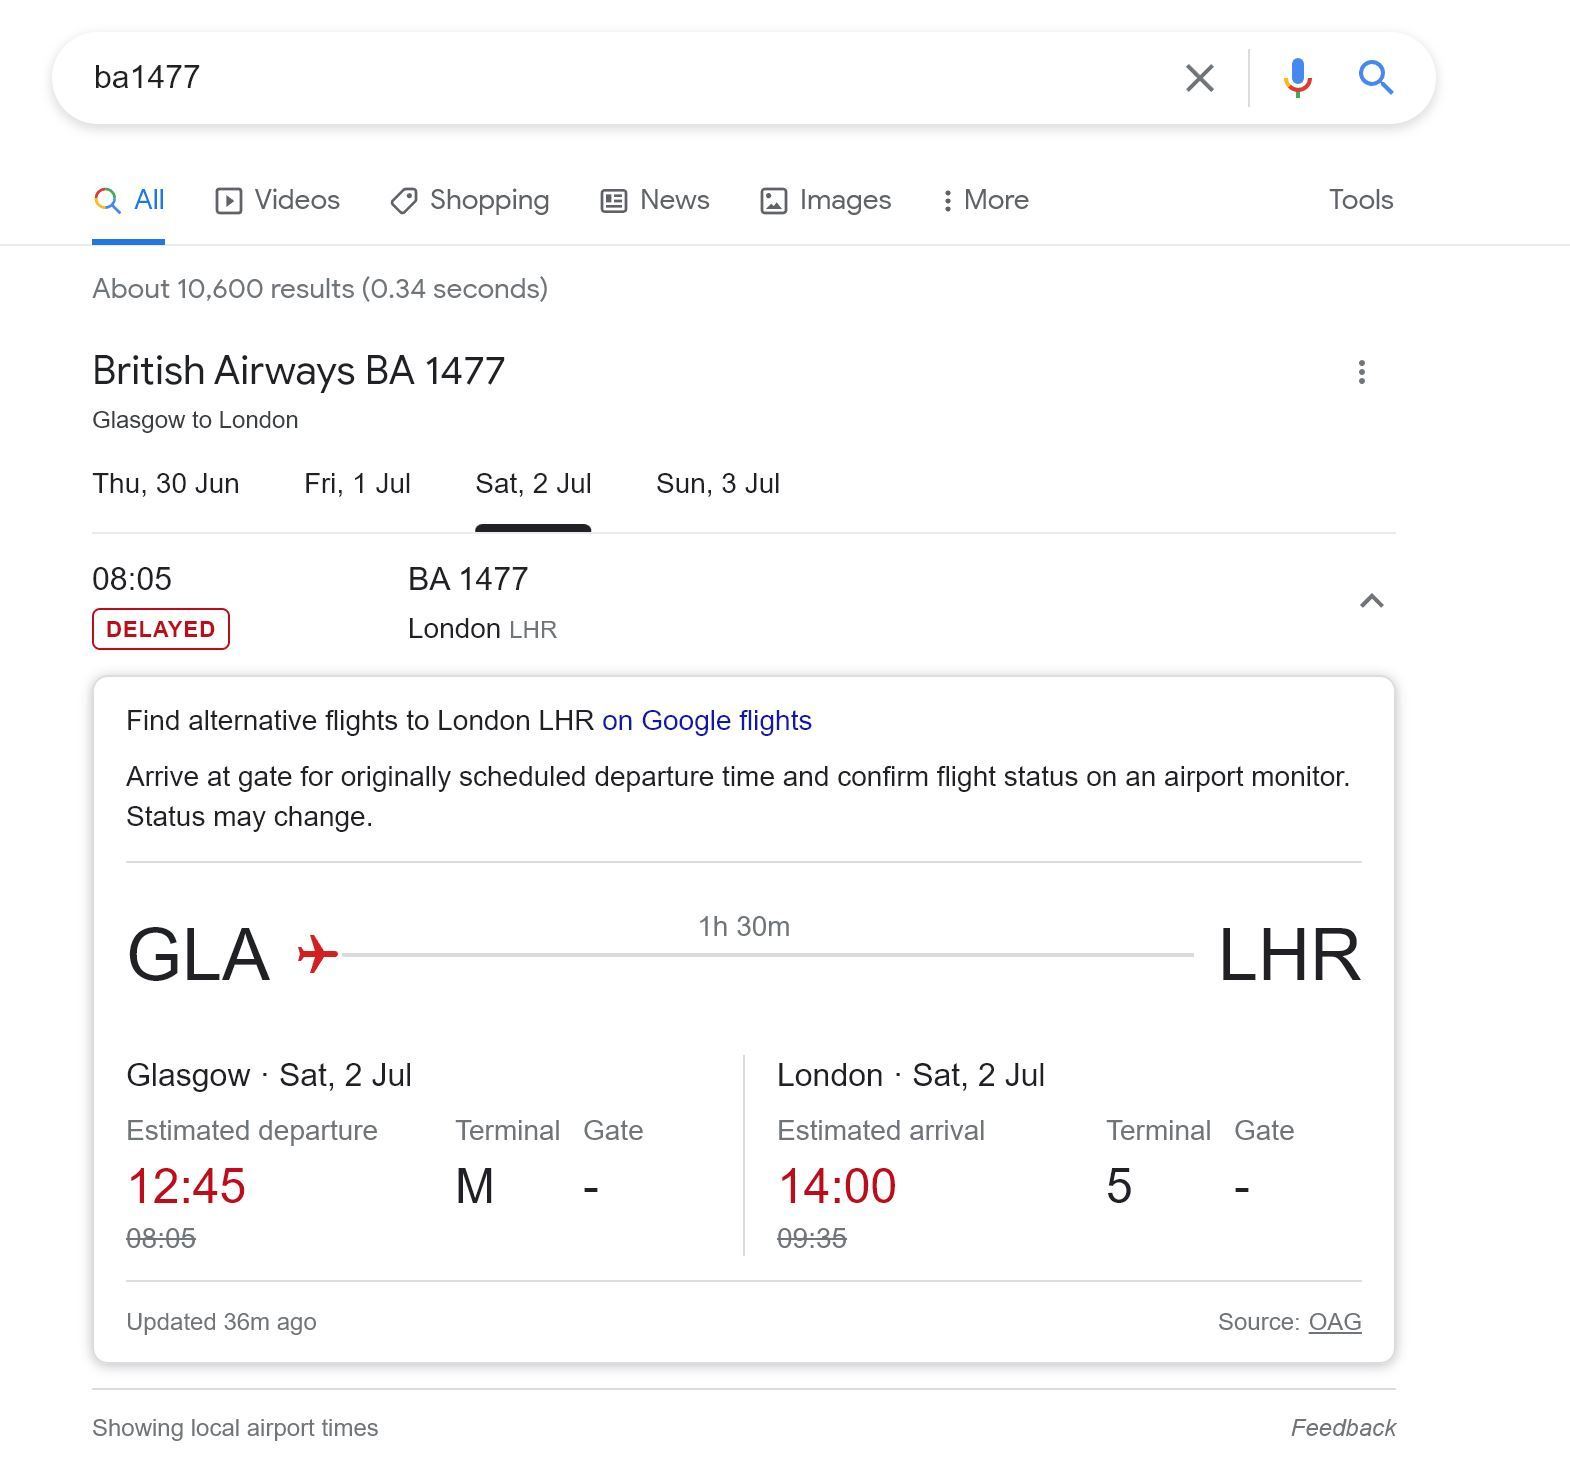This screenshot has height=1475, width=1570.
Task: Select the All results tab
Action: point(130,200)
